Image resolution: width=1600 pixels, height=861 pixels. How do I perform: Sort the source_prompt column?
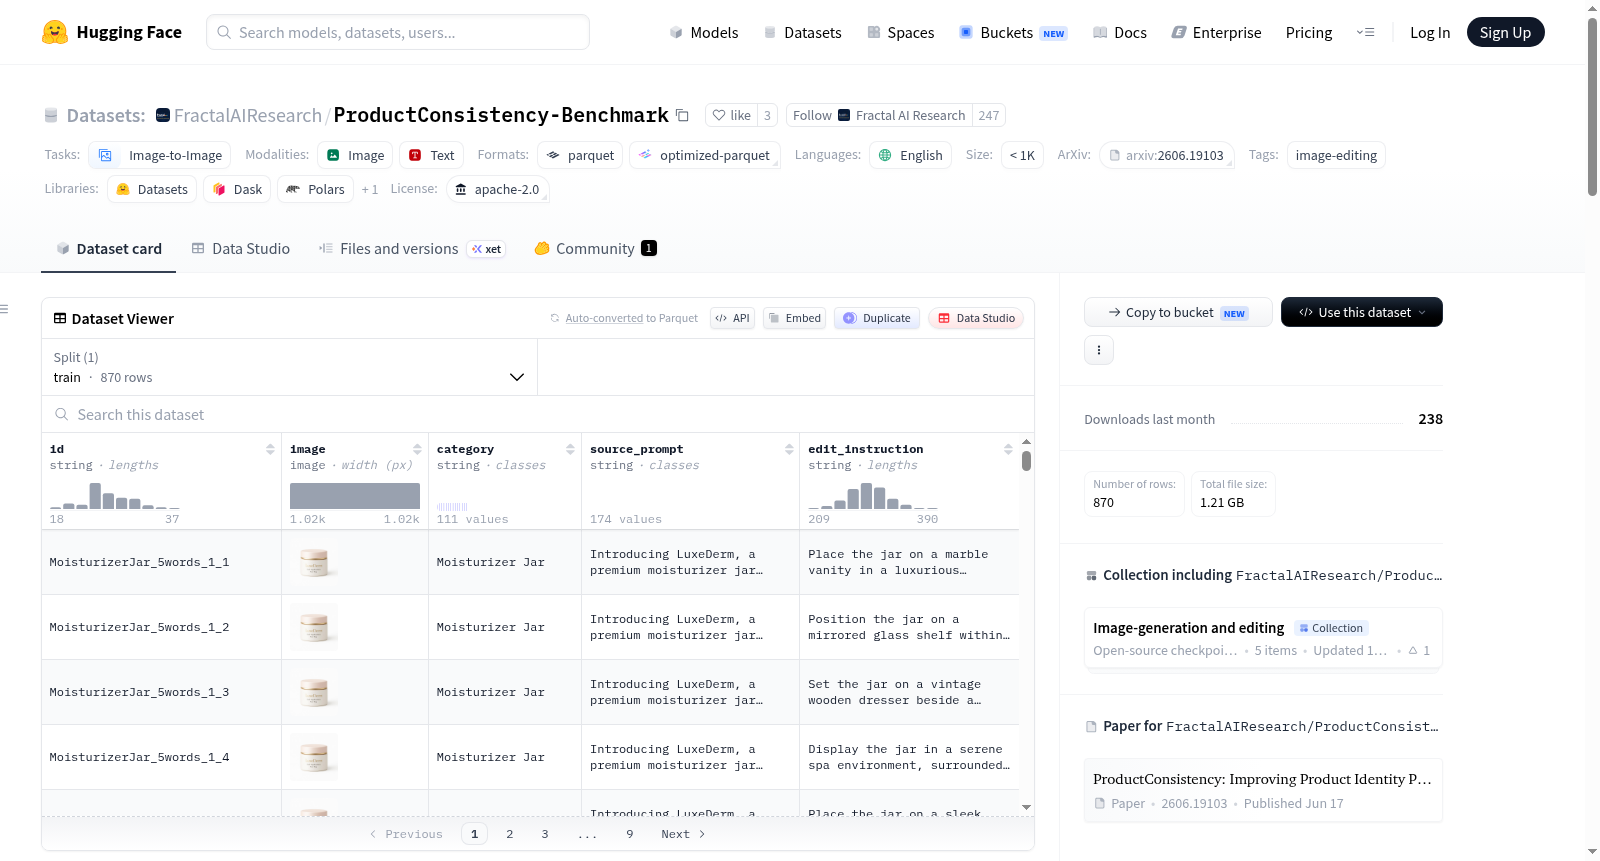789,449
